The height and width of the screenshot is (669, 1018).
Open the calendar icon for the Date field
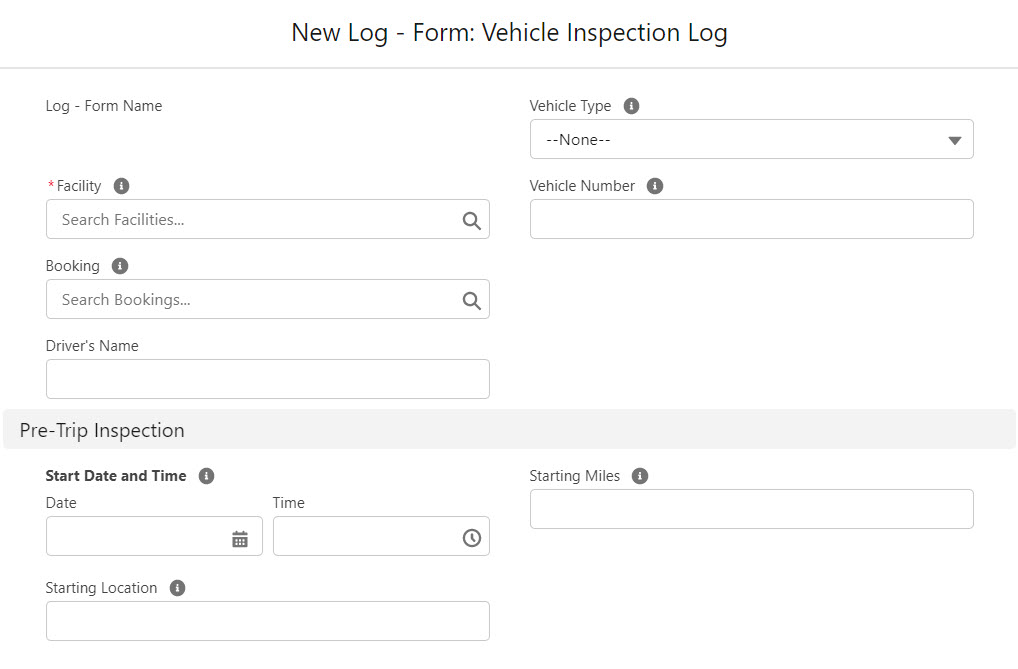(240, 536)
